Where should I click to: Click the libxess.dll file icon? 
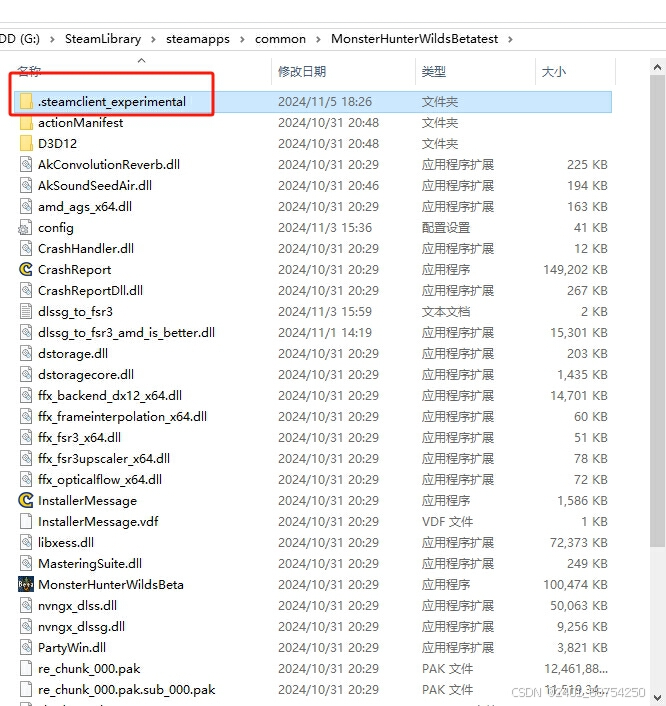26,543
